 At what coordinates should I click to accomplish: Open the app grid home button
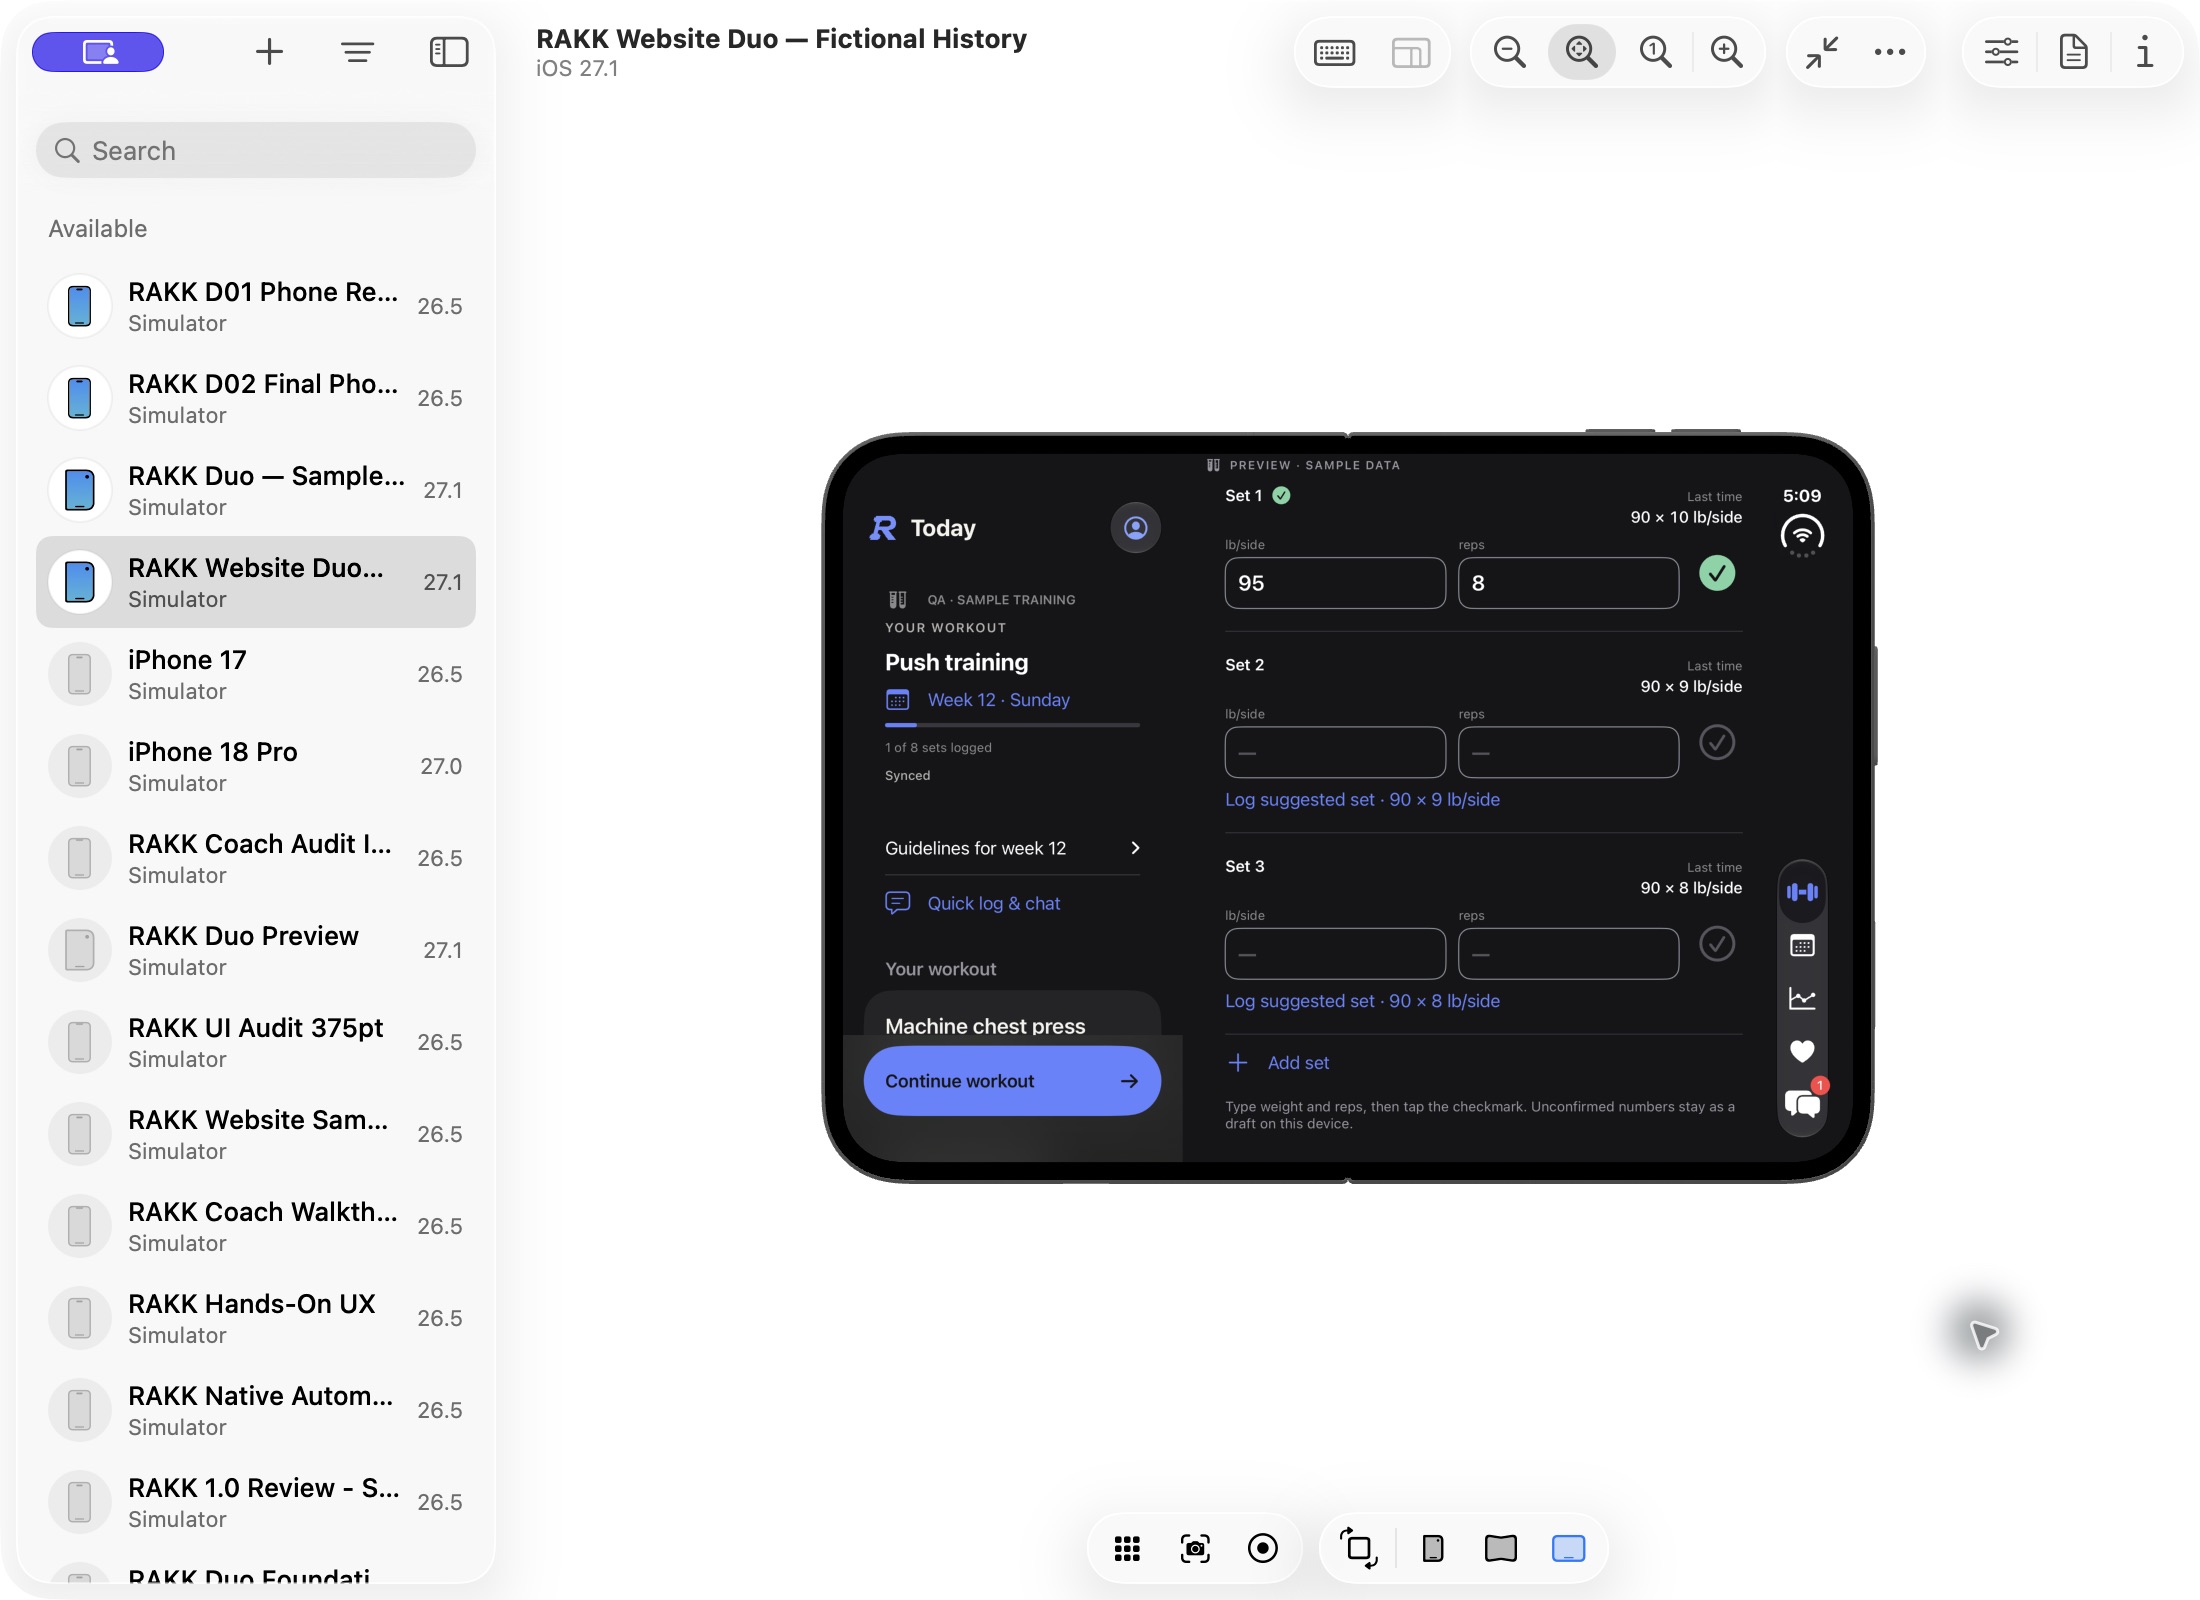click(x=1127, y=1548)
